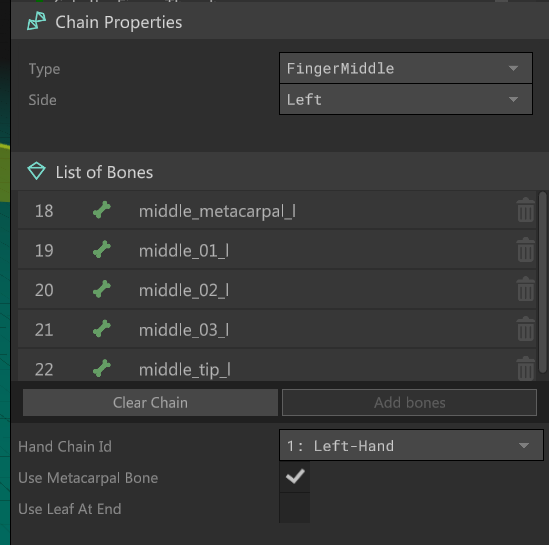Click the List of Bones diamond icon
The height and width of the screenshot is (545, 549).
[36, 171]
